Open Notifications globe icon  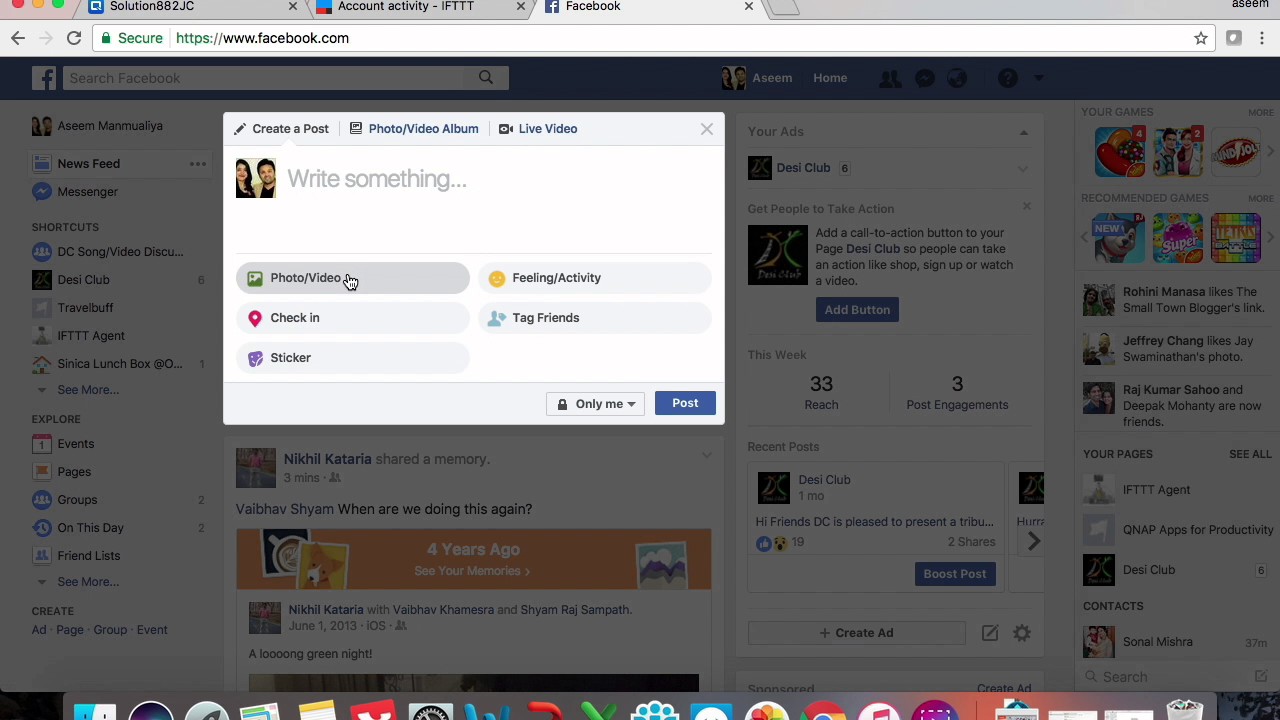point(958,78)
